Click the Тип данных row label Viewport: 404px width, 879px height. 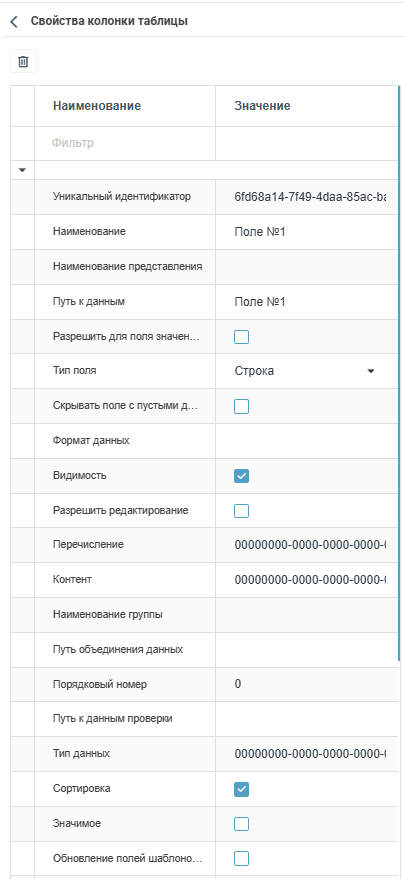pyautogui.click(x=81, y=754)
